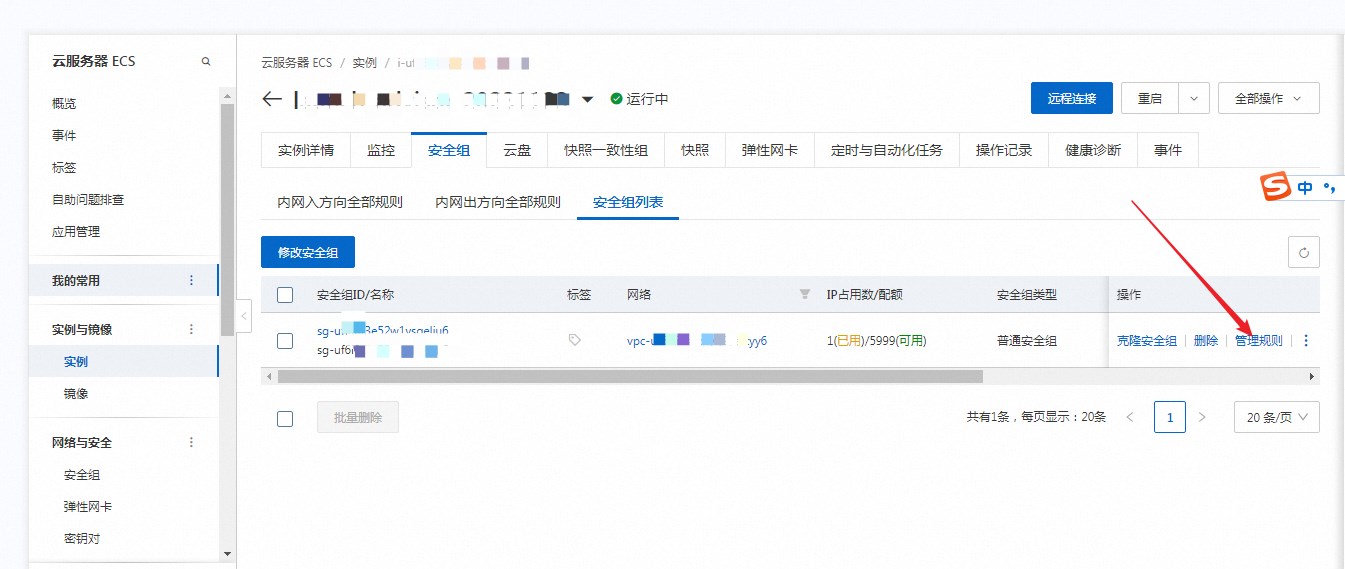Image resolution: width=1345 pixels, height=569 pixels.
Task: Go to next page arrow in pagination
Action: point(1202,417)
